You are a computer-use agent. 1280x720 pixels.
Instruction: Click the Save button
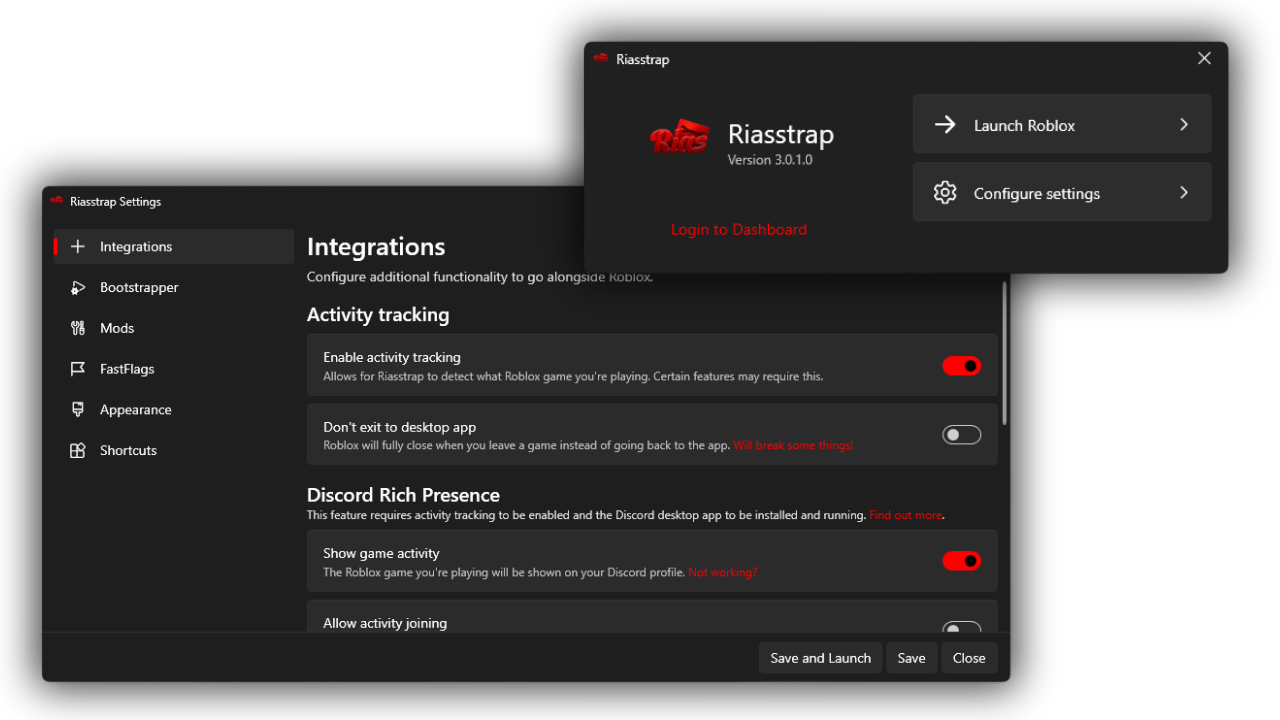point(911,658)
